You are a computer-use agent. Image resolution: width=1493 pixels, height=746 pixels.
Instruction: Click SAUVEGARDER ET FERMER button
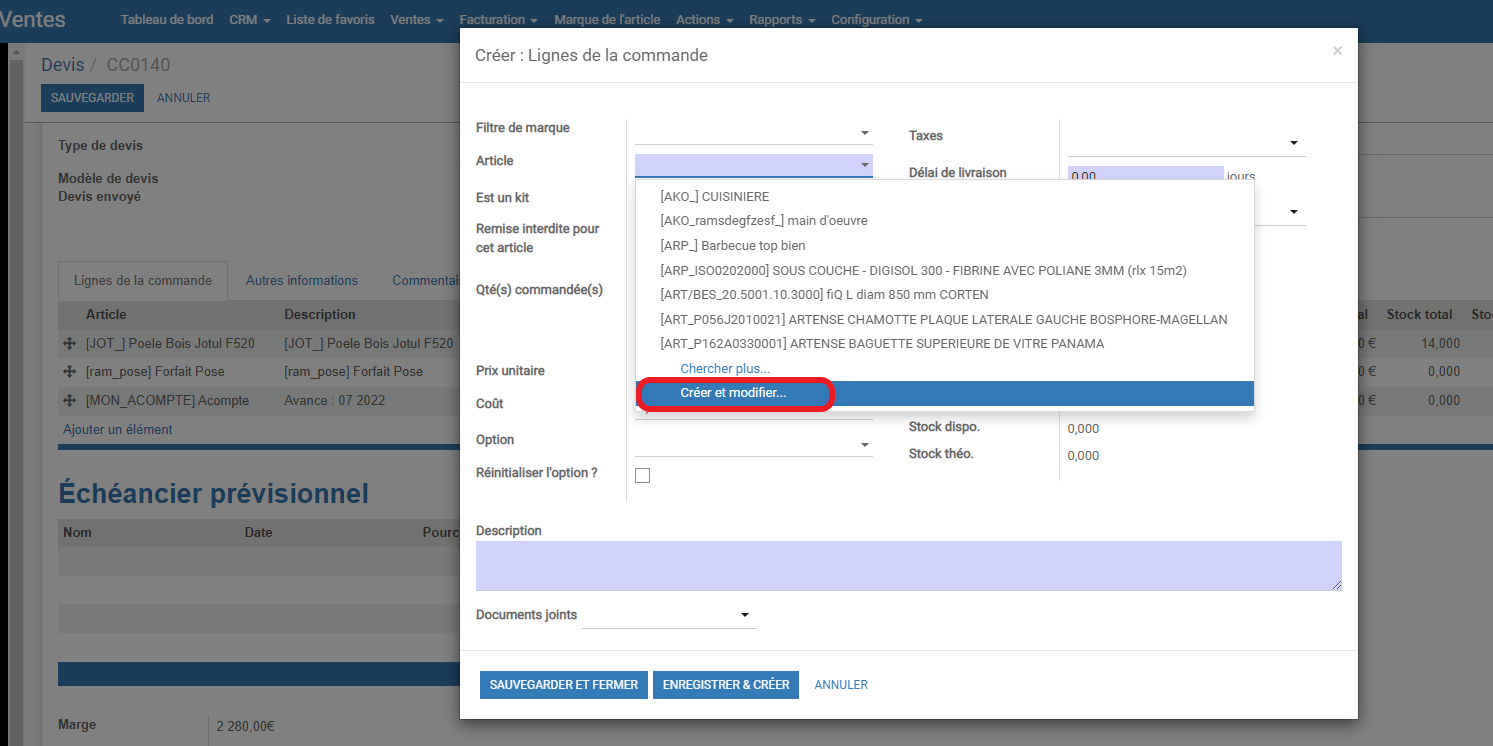click(564, 685)
